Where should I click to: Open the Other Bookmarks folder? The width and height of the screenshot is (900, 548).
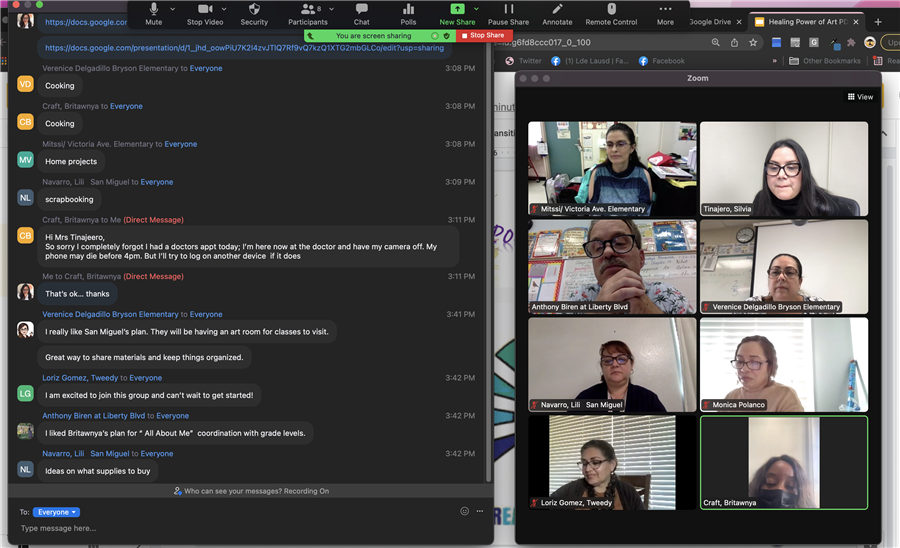[x=825, y=61]
